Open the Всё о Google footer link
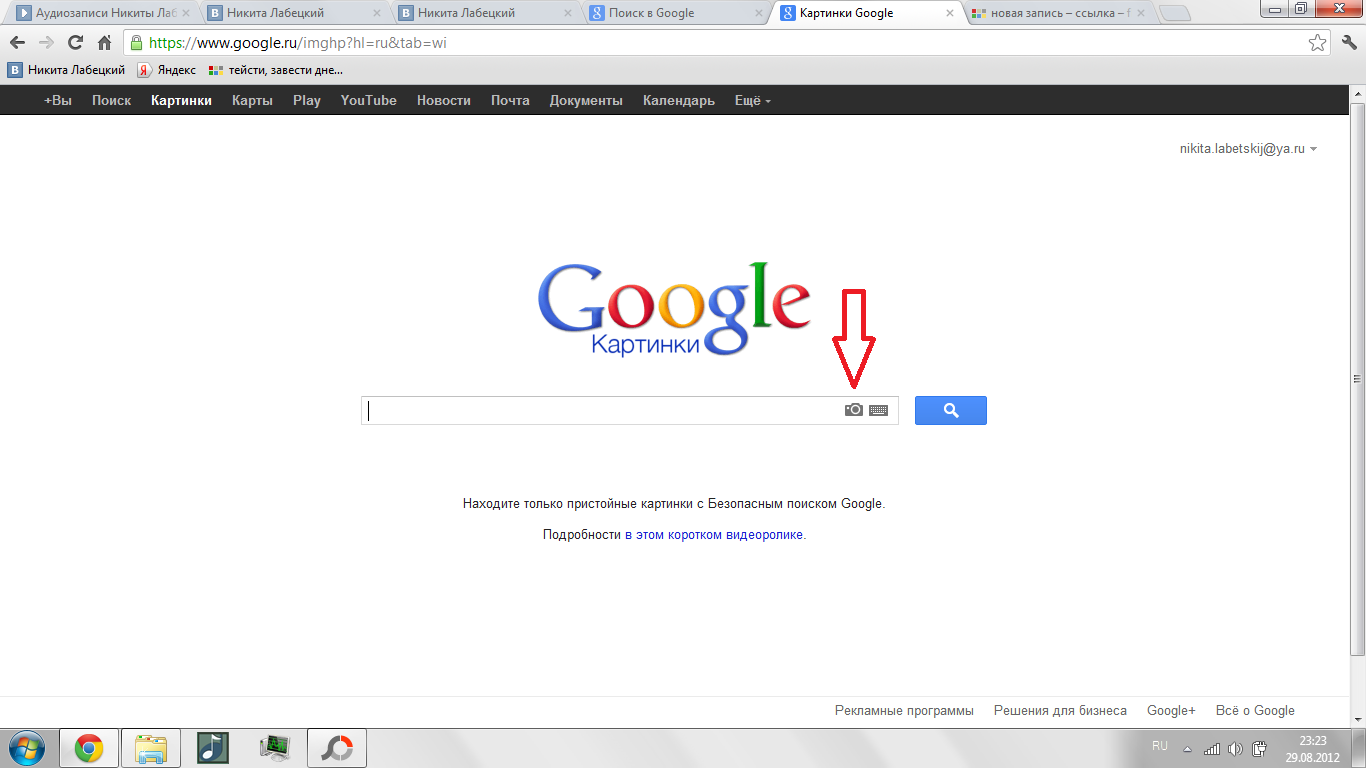This screenshot has height=768, width=1366. pos(1255,711)
